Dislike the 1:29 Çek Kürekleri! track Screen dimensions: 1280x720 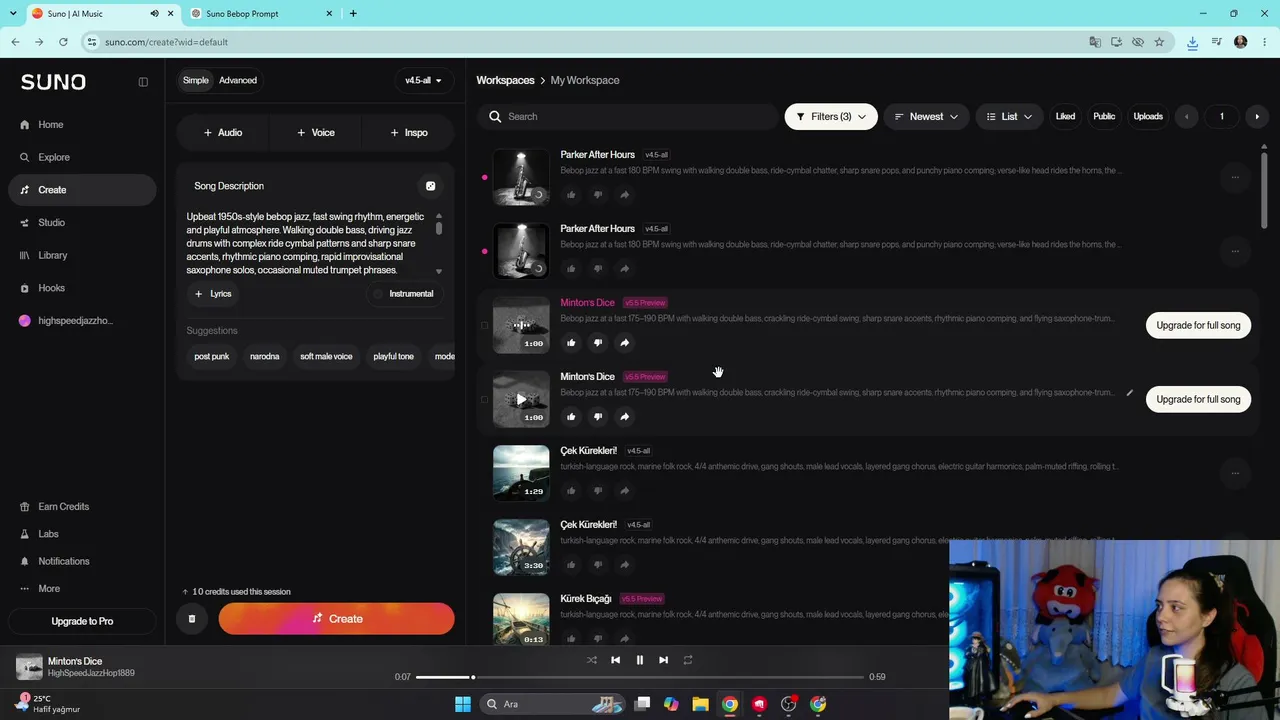coord(598,491)
